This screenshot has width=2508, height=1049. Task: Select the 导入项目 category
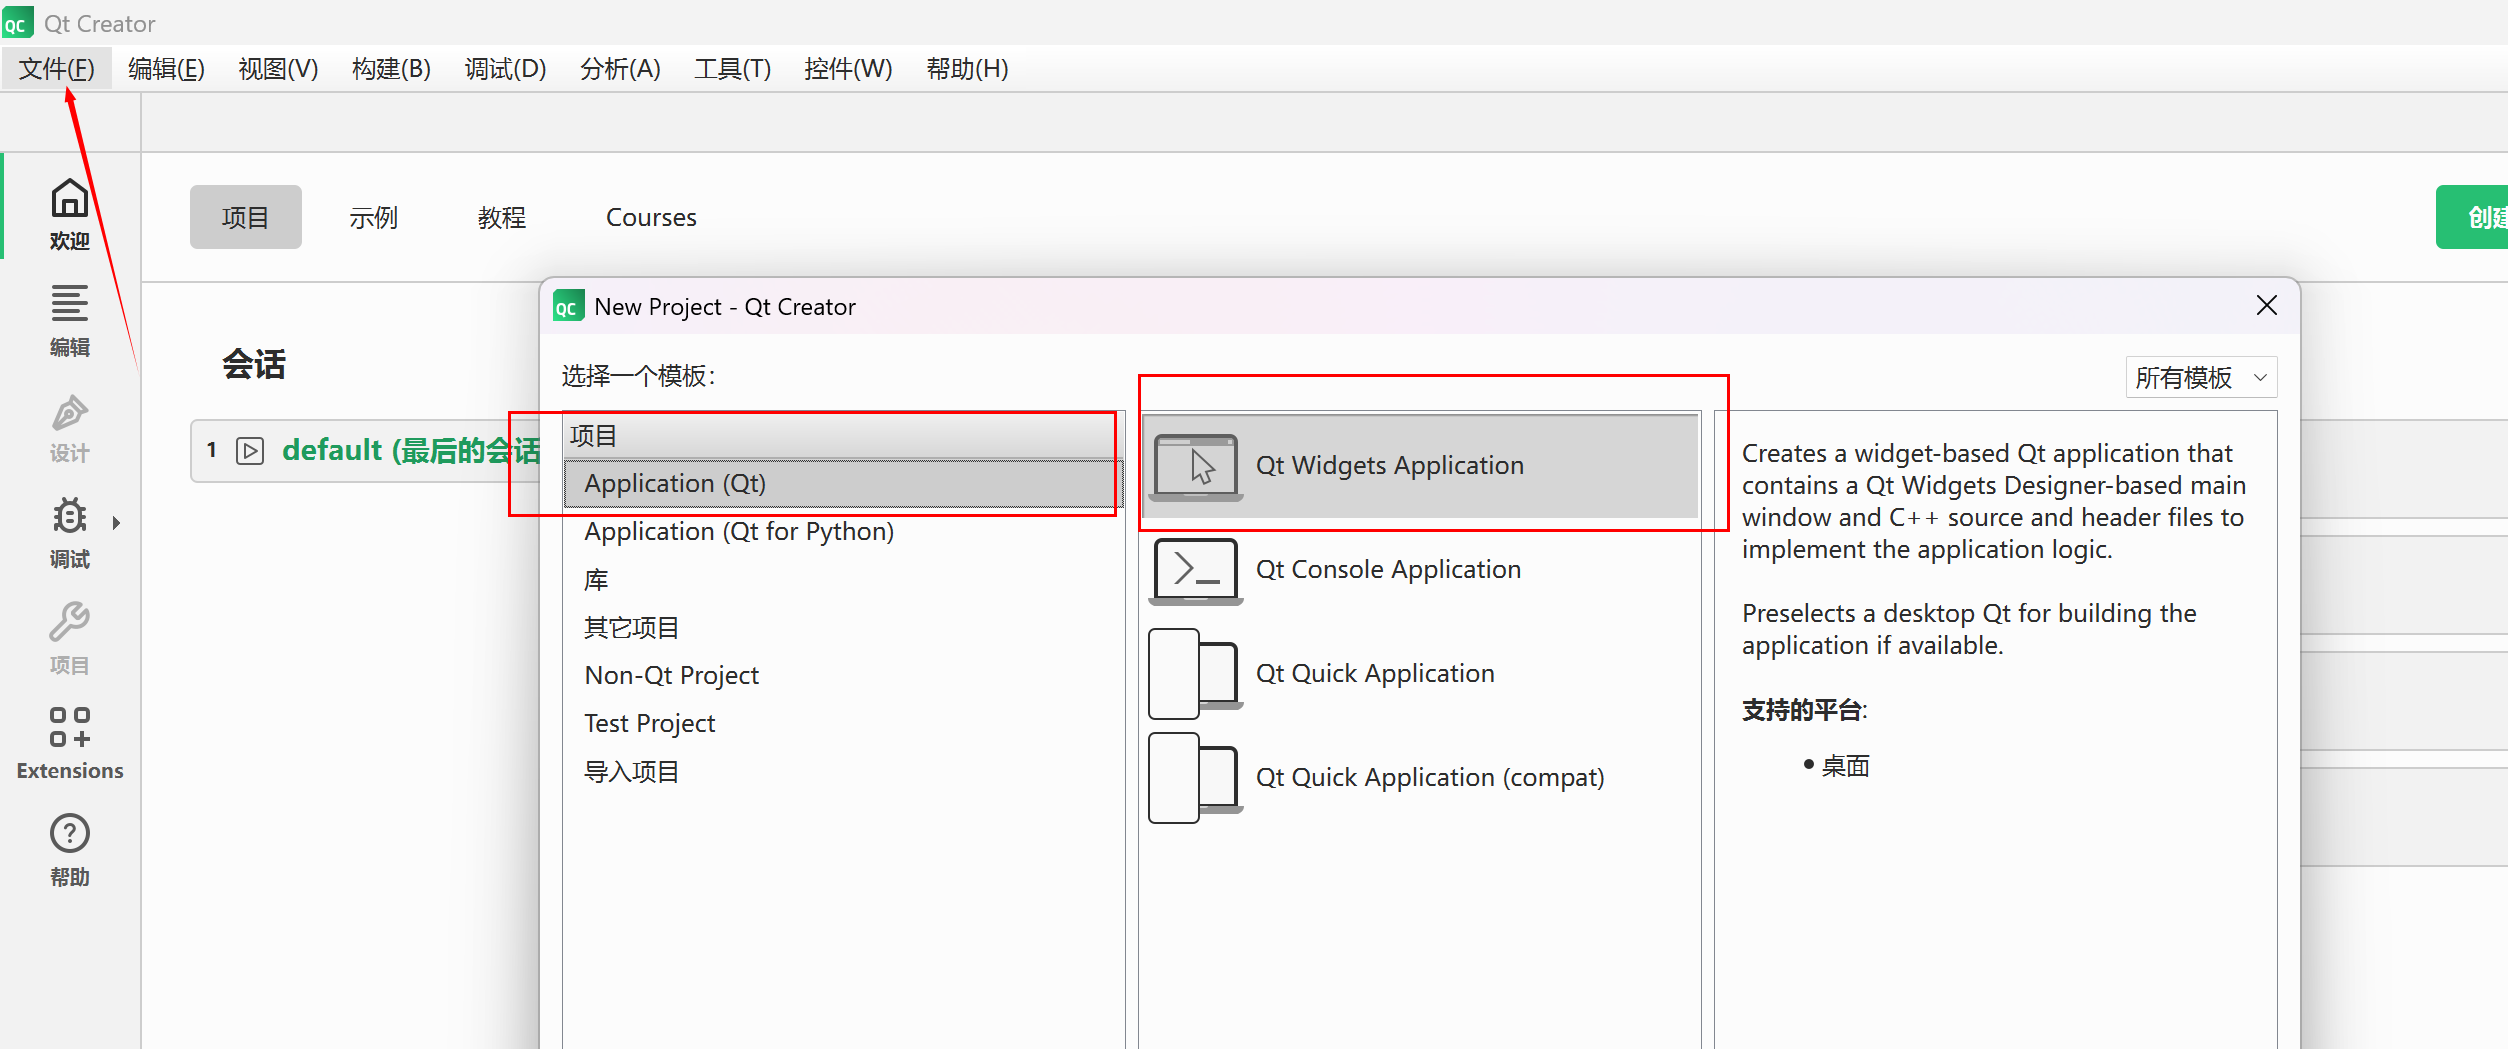(843, 772)
